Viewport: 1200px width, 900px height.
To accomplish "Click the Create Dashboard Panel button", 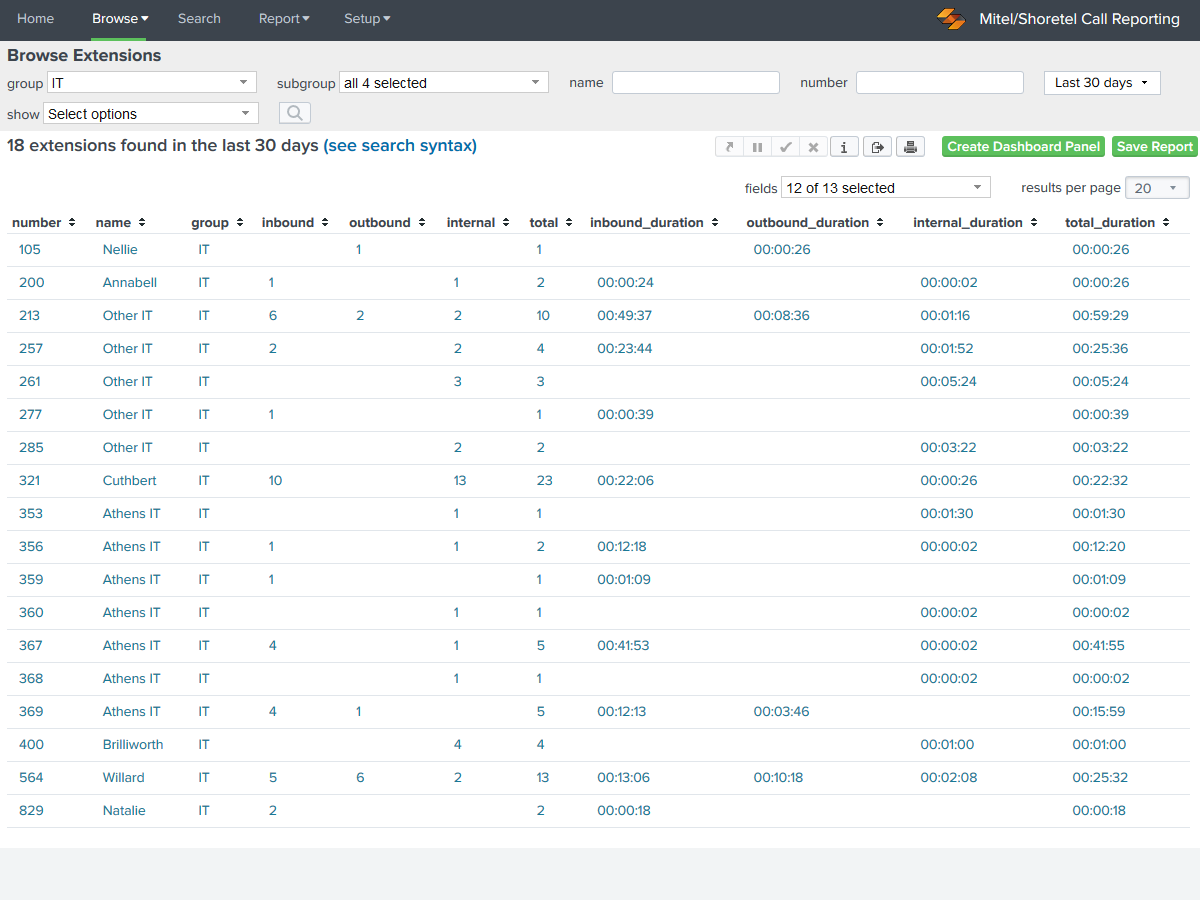I will (1023, 146).
